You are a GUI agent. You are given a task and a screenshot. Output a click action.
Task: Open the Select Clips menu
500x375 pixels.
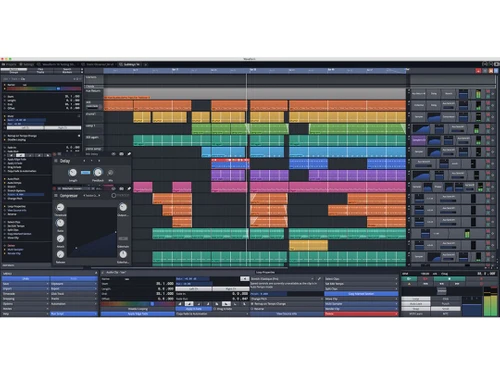pos(362,279)
